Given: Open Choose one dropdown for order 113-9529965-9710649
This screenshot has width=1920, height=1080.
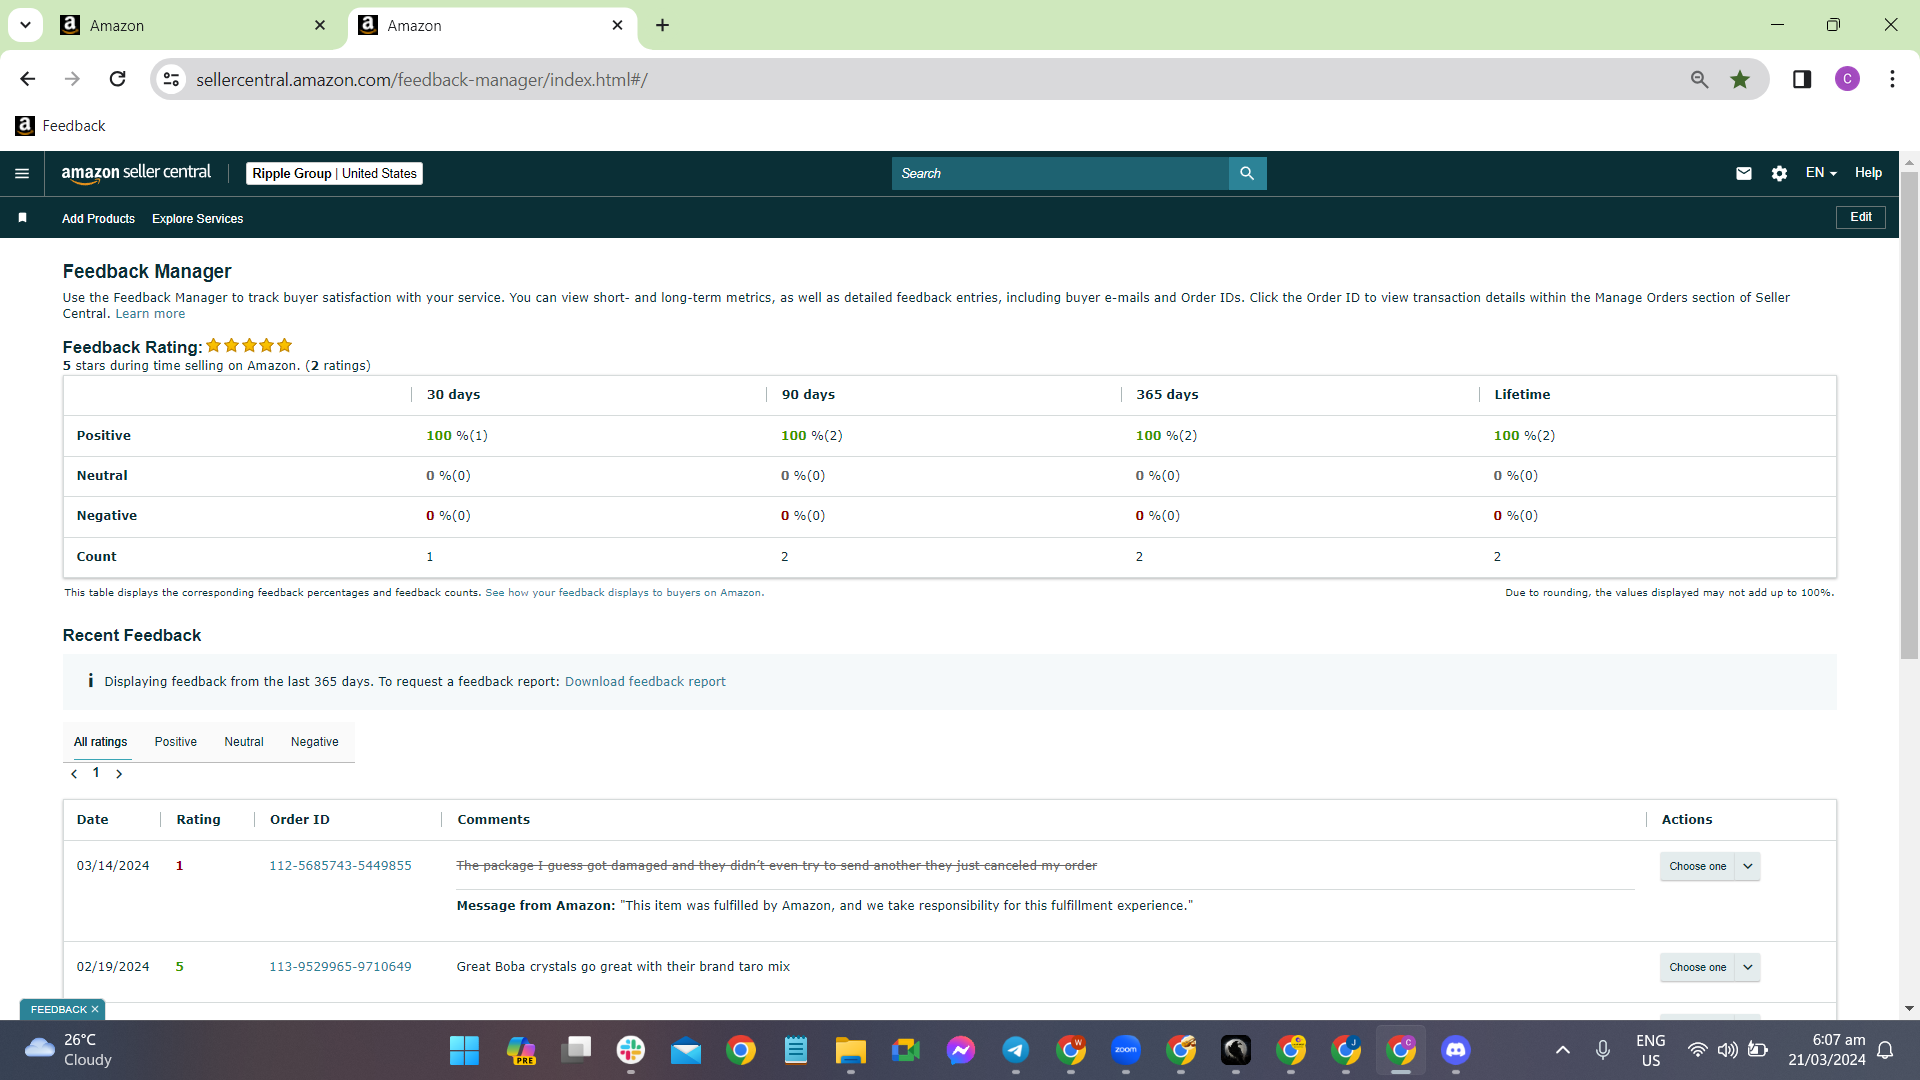Looking at the screenshot, I should pos(1710,967).
